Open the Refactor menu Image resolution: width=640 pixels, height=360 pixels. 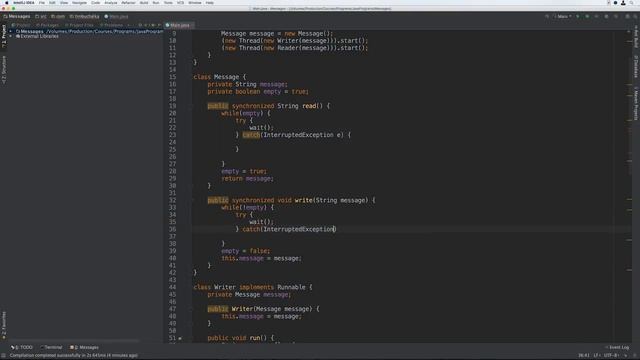[128, 2]
